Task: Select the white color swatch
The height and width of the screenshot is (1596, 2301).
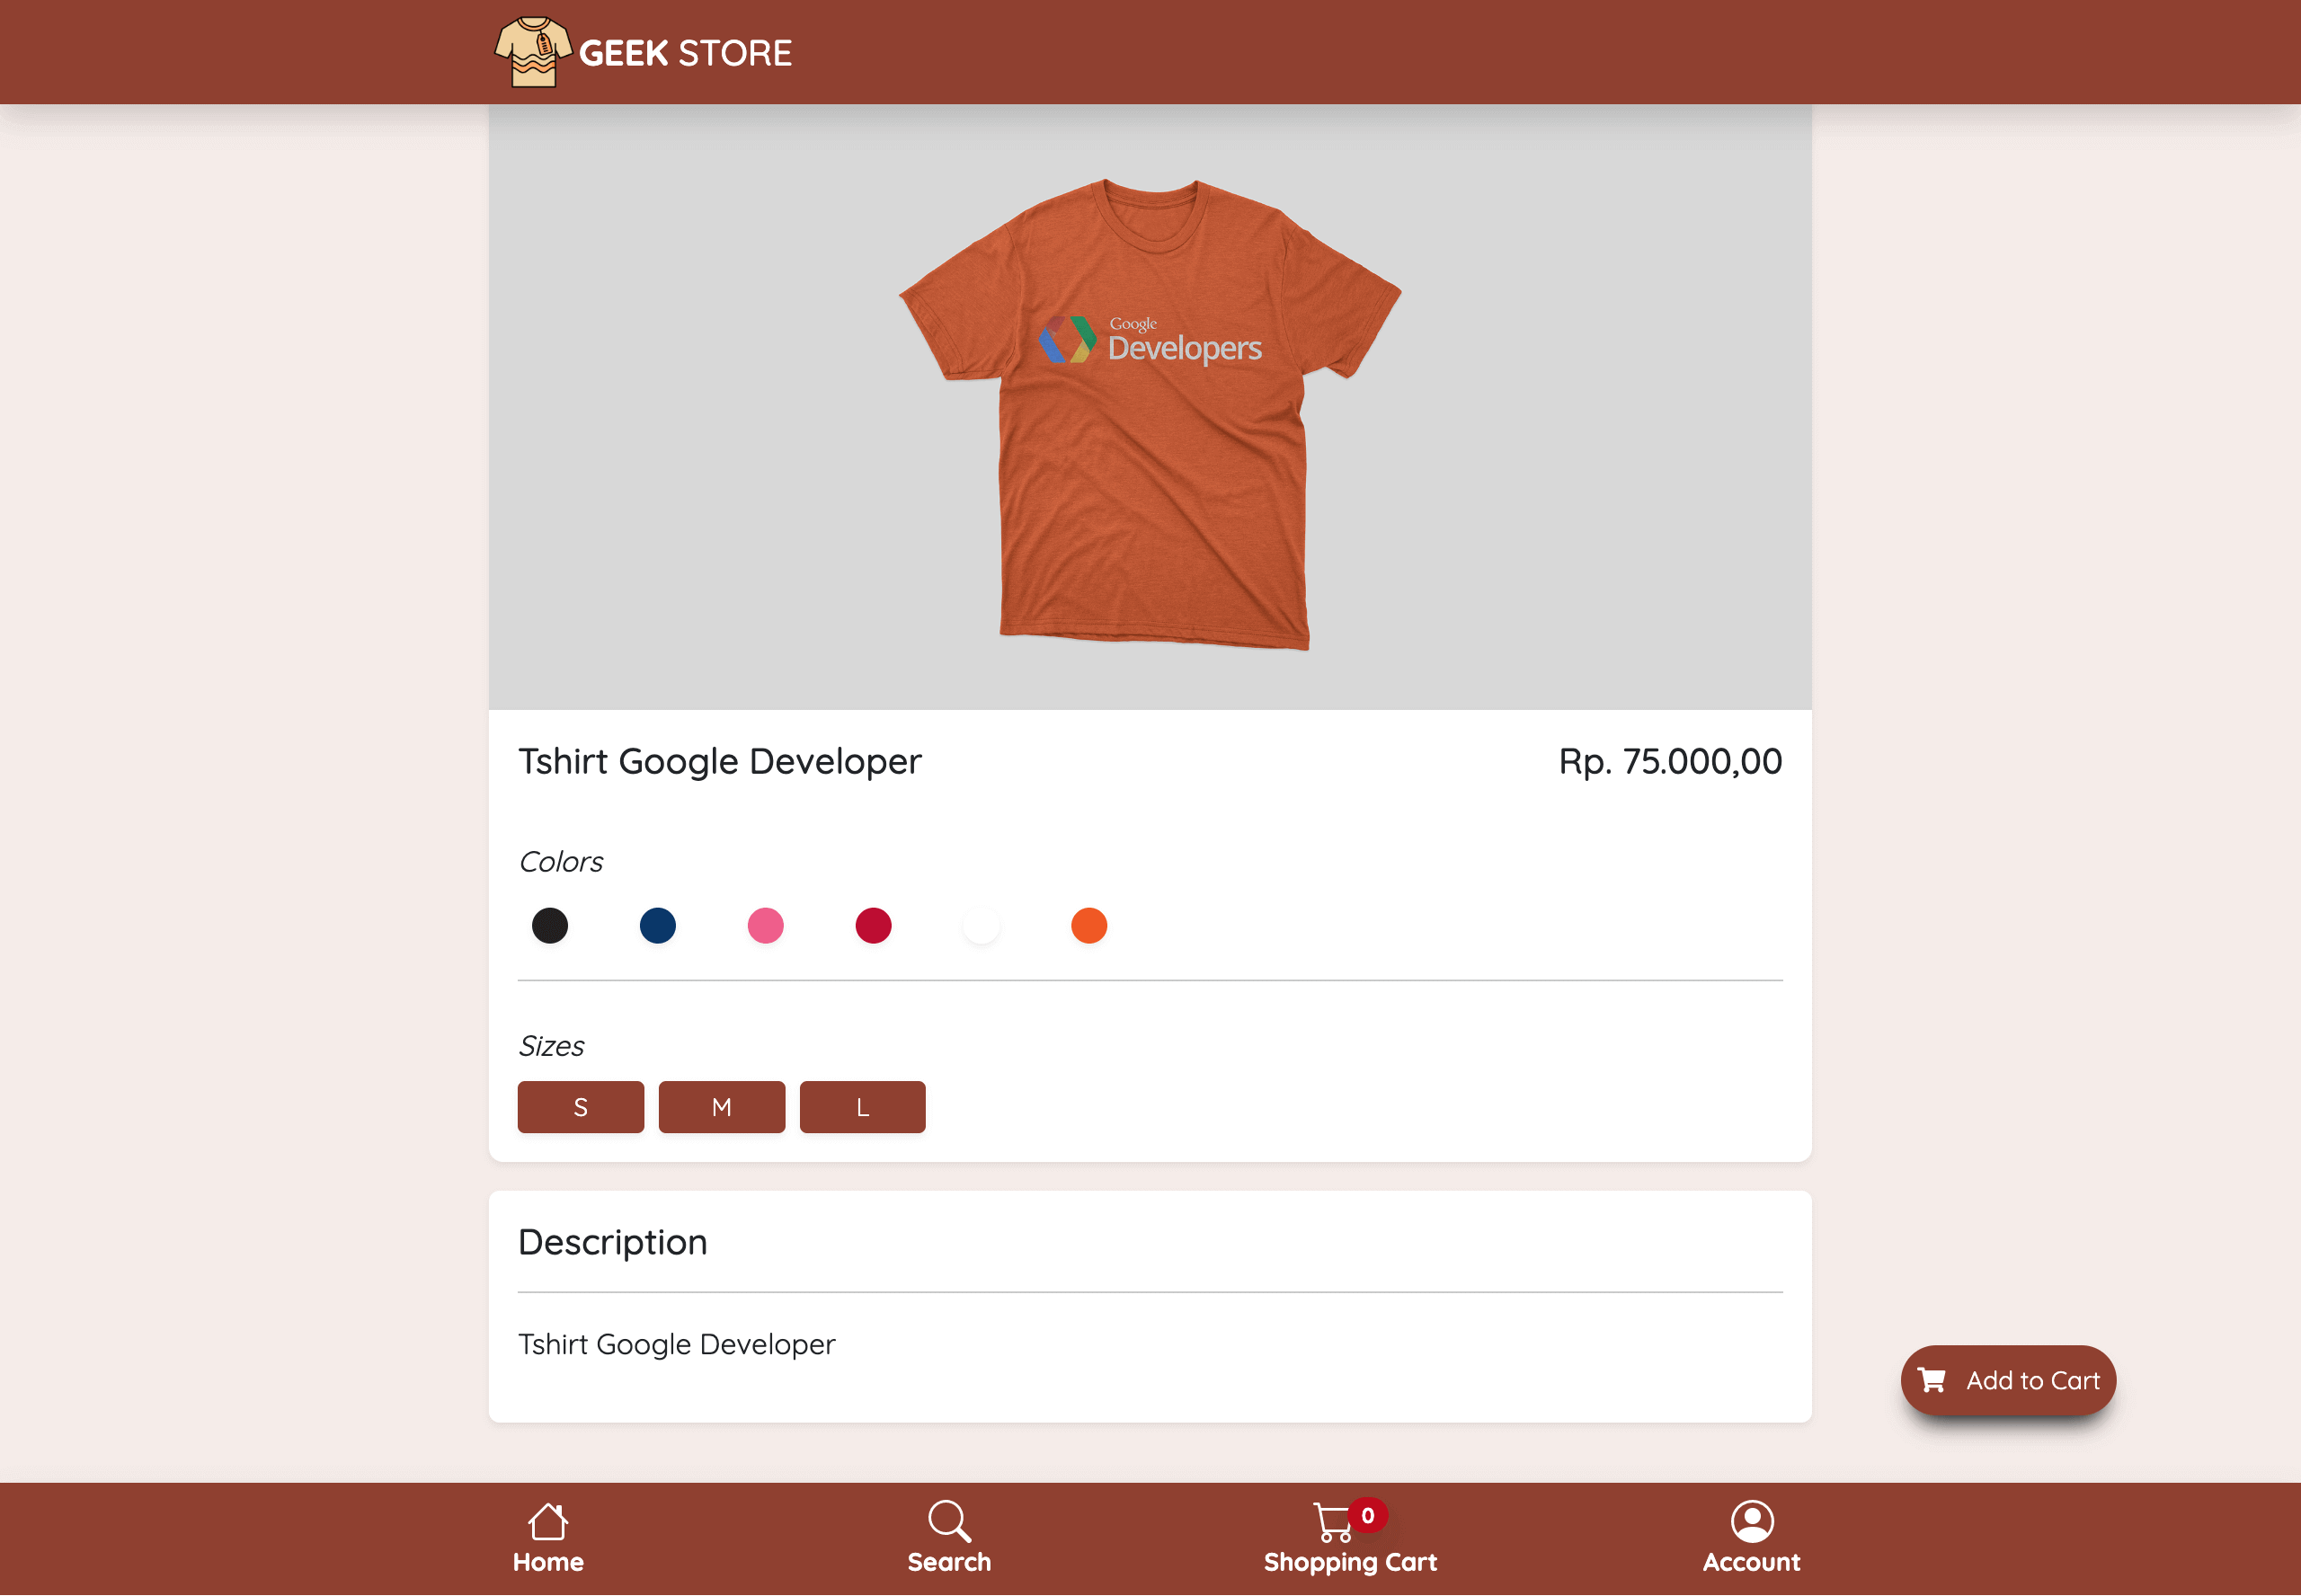Action: [x=981, y=925]
